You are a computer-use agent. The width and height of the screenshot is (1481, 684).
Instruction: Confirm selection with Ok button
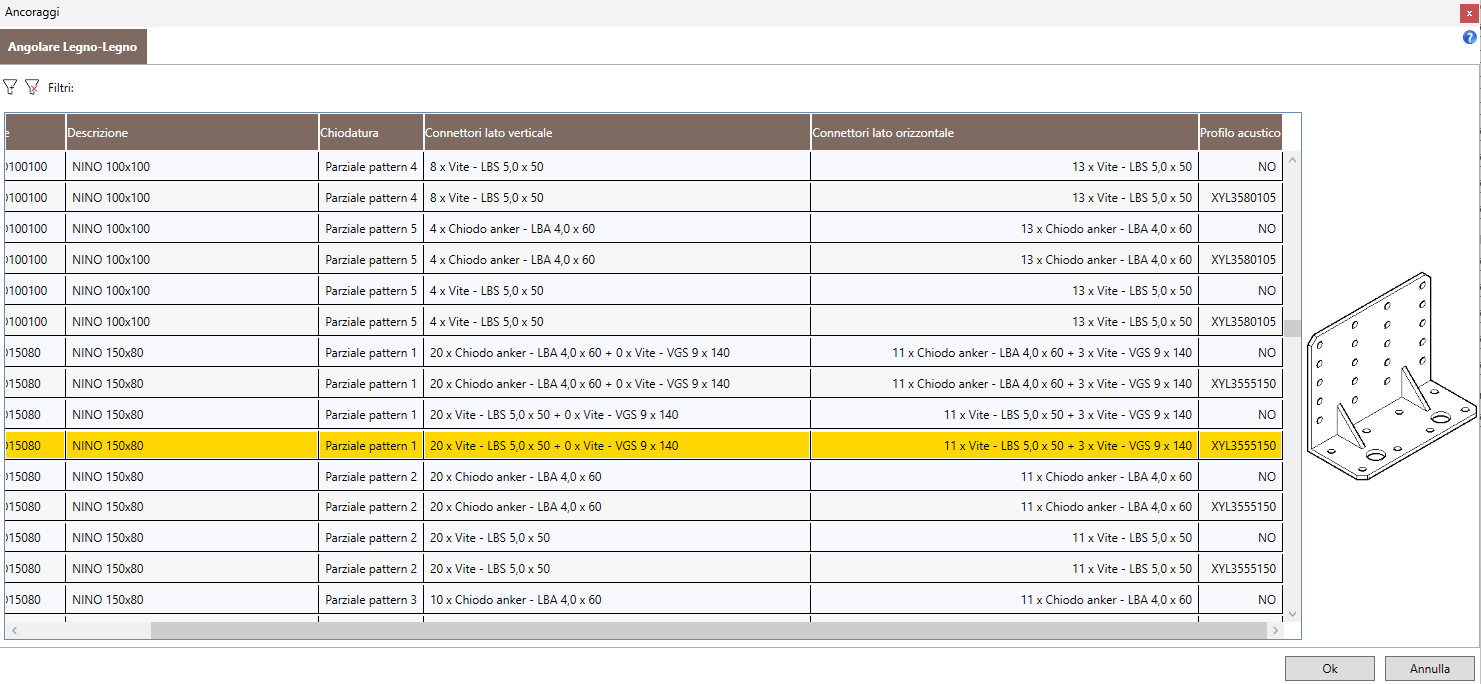point(1329,669)
